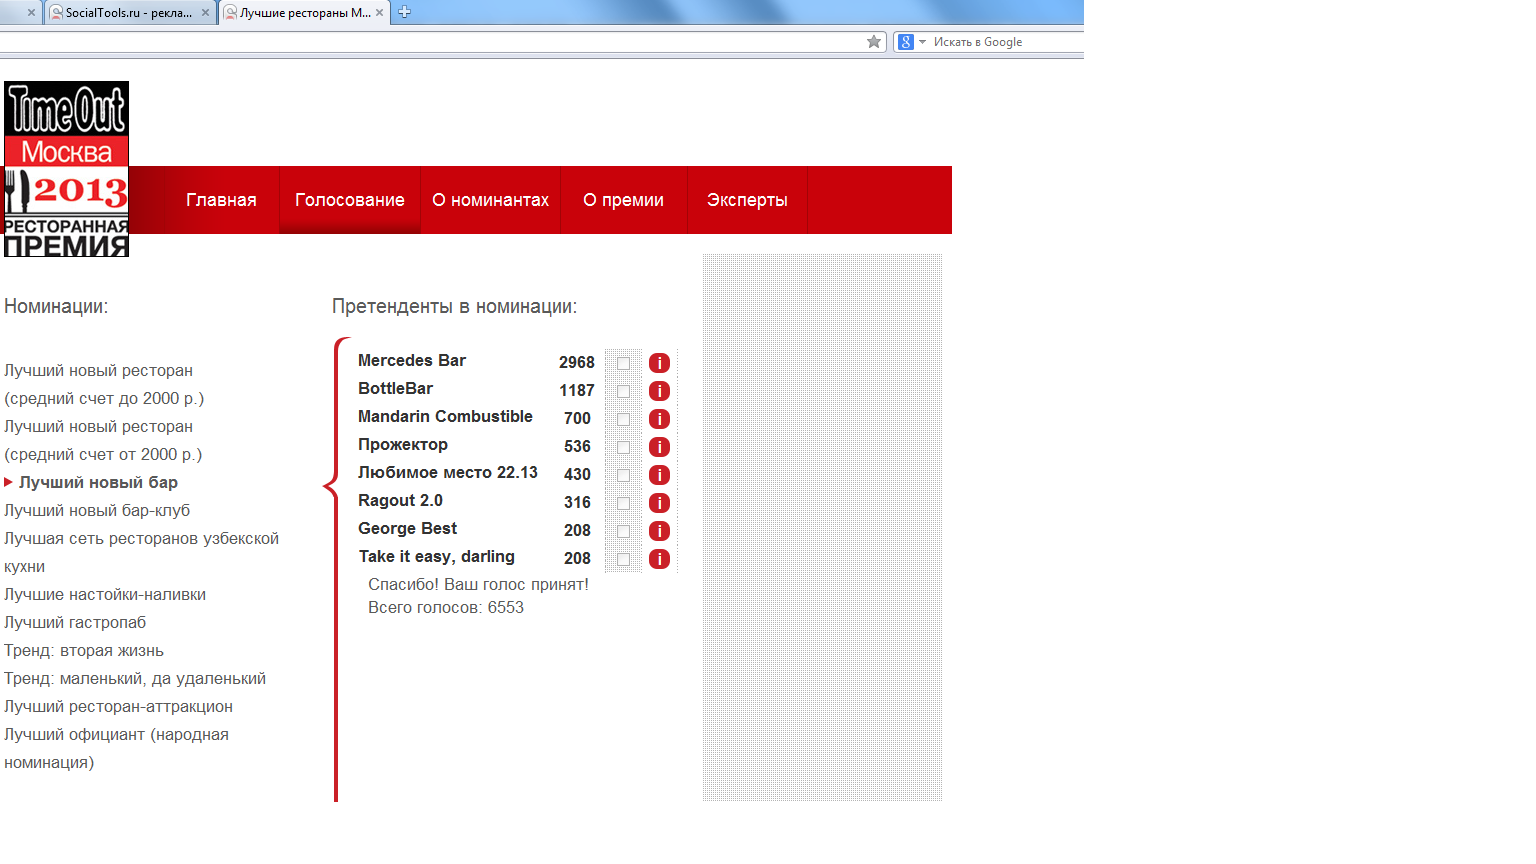Tick the checkbox for Ragout 2.0
This screenshot has width=1536, height=864.
pos(623,503)
